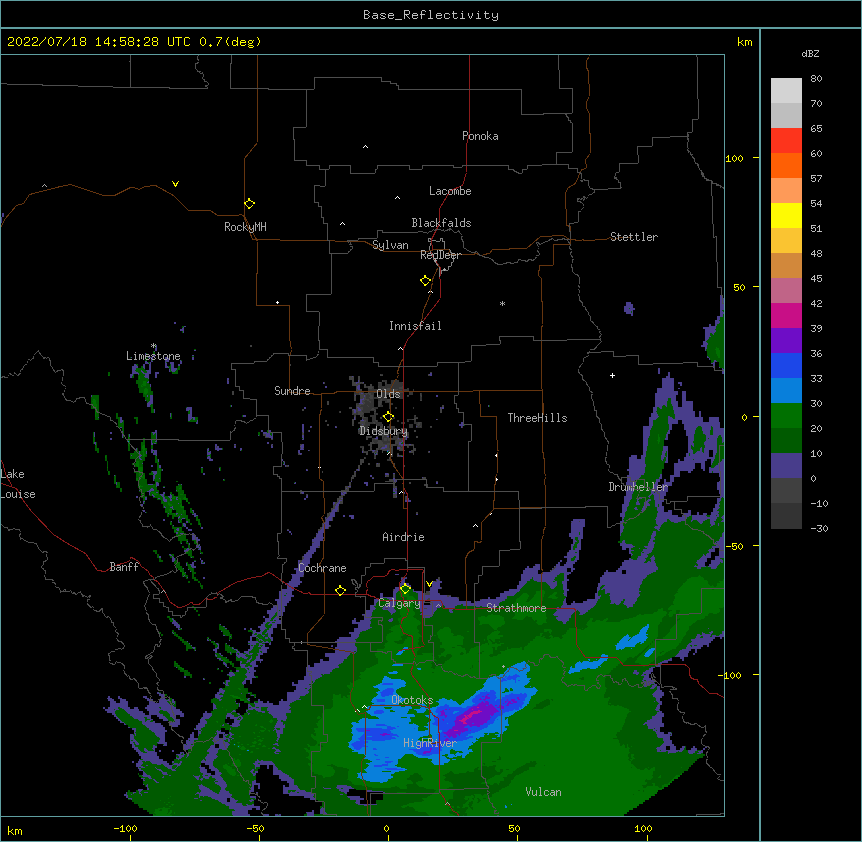Click the Didsbury label

383,431
